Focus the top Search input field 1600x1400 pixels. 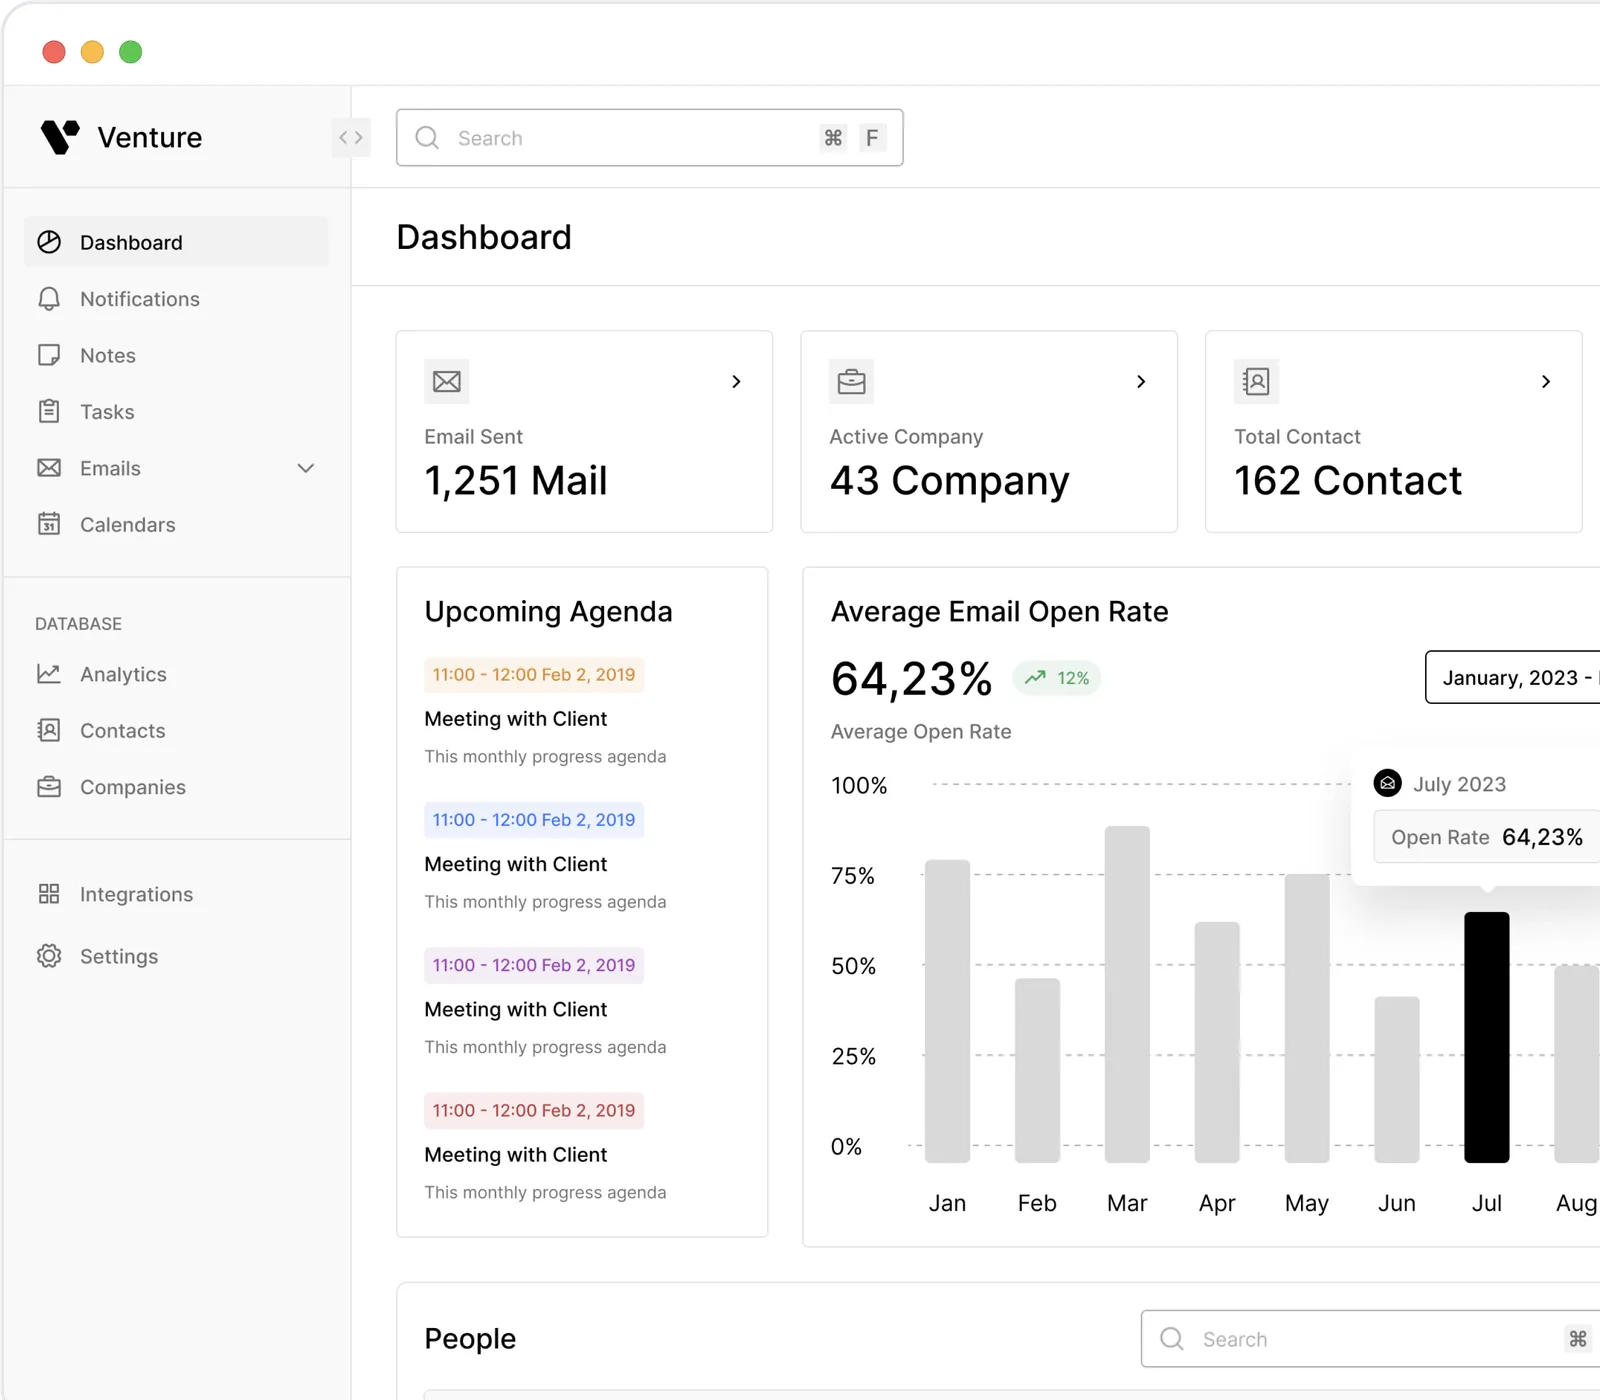click(650, 138)
